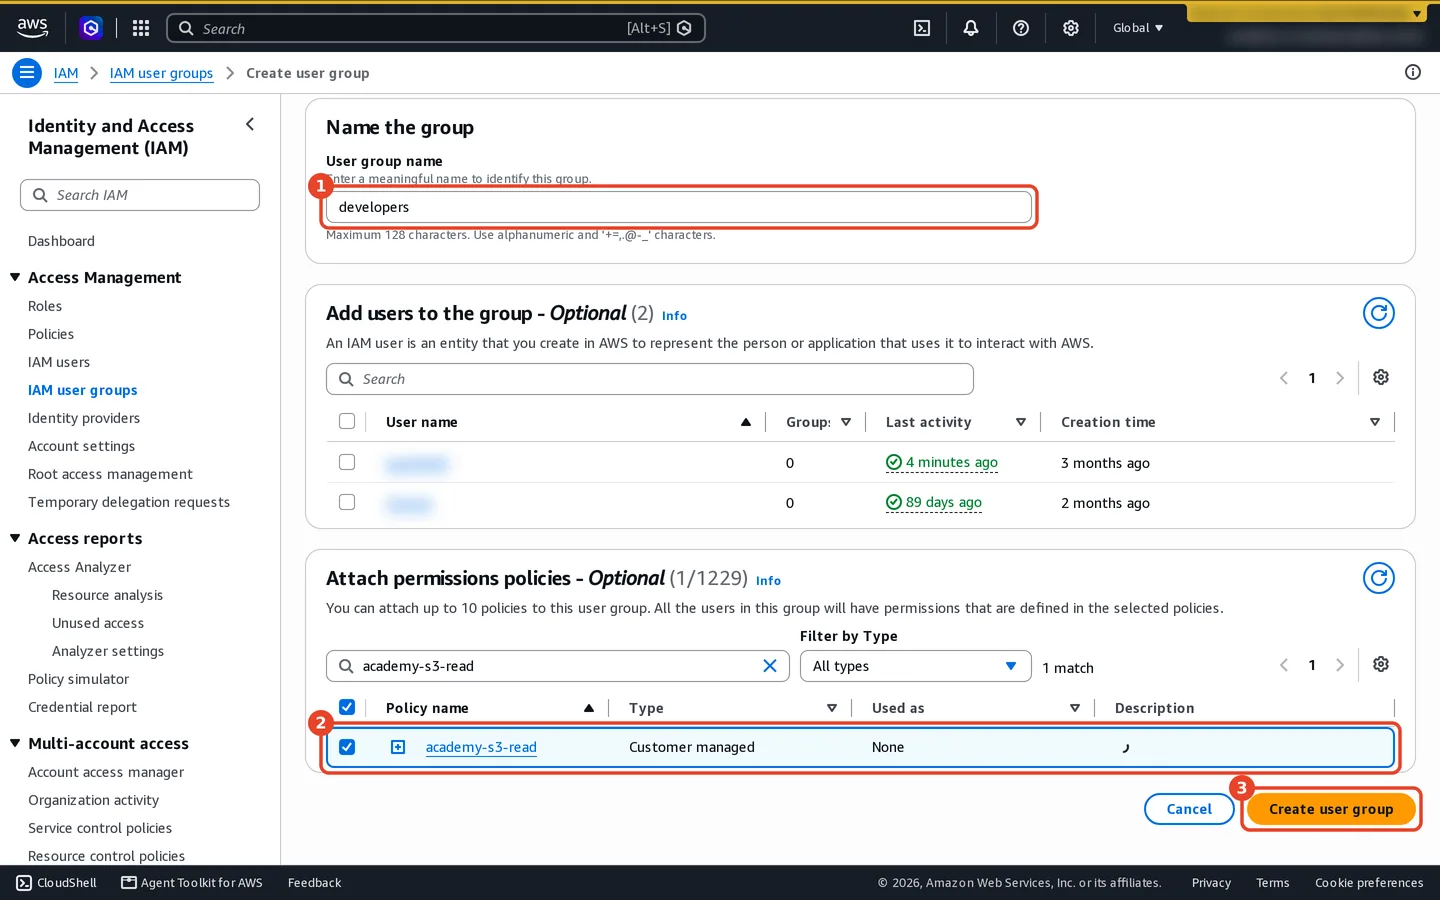
Task: Open Dashboard in the sidebar
Action: (61, 241)
